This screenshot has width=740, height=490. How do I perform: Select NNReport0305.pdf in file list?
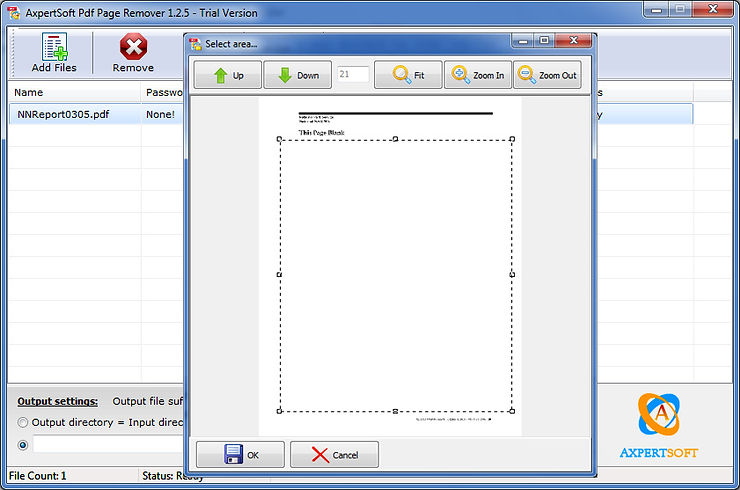tap(63, 114)
